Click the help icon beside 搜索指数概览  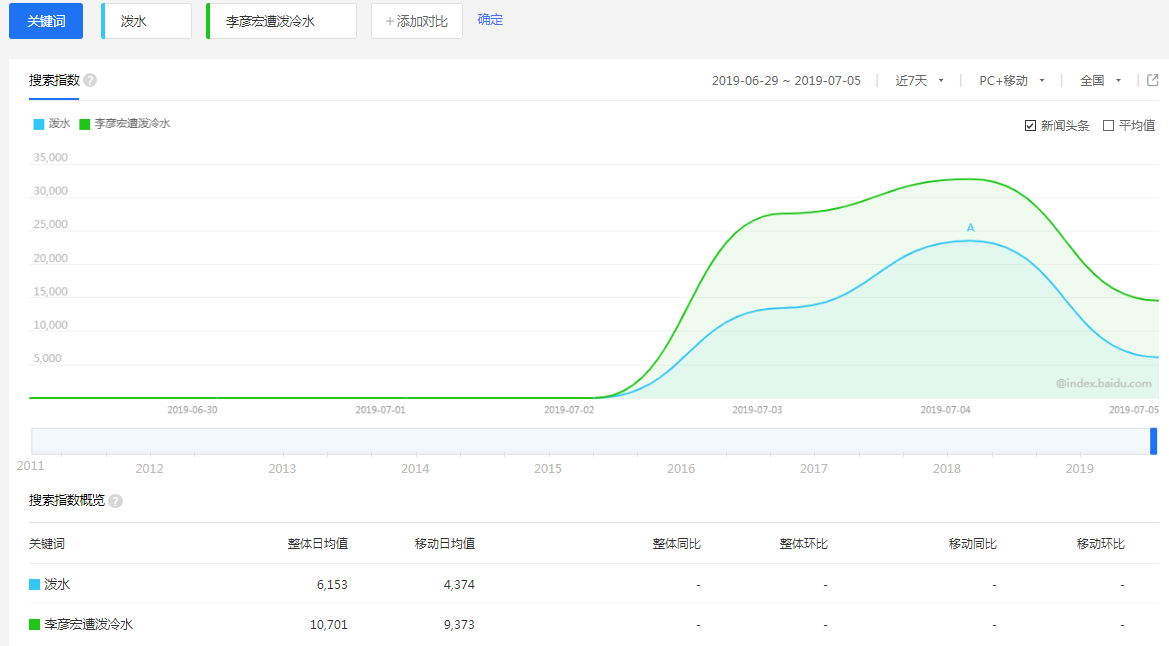pos(115,501)
